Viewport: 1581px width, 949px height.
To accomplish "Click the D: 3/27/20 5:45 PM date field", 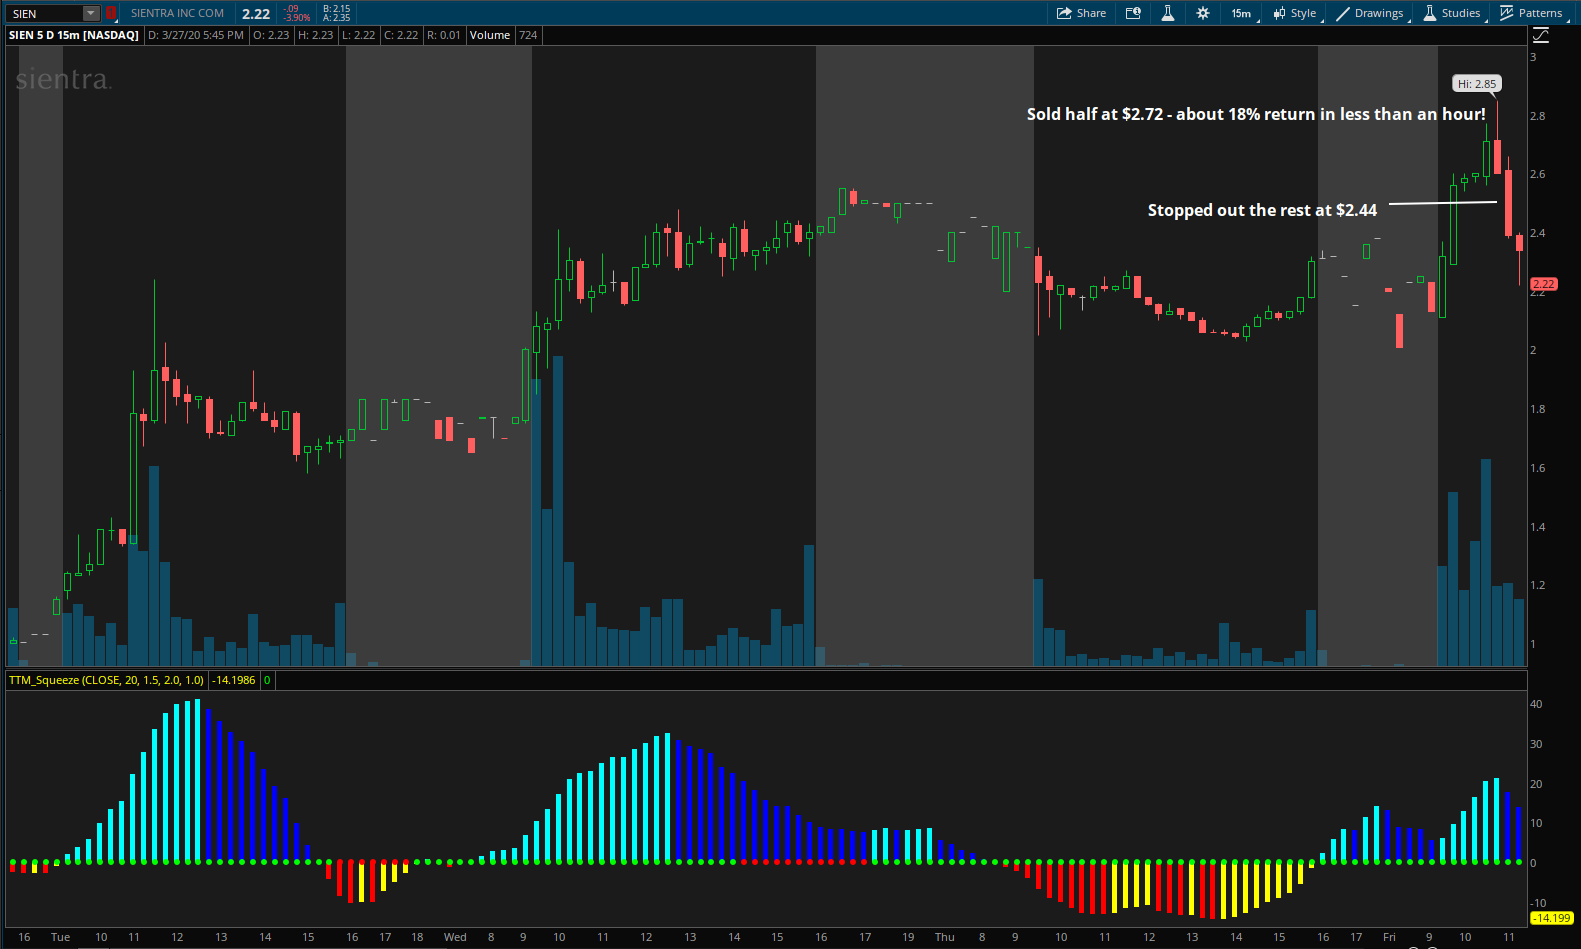I will click(196, 35).
